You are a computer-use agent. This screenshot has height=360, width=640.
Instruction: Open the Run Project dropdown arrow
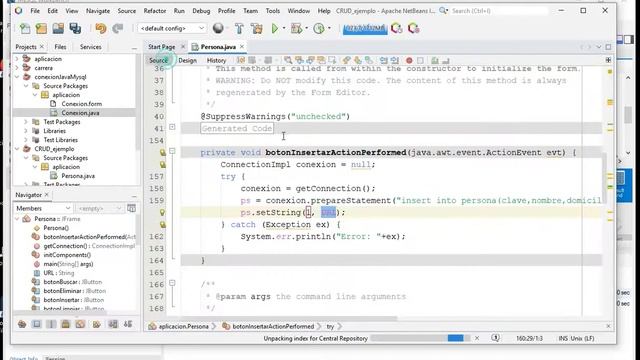284,28
